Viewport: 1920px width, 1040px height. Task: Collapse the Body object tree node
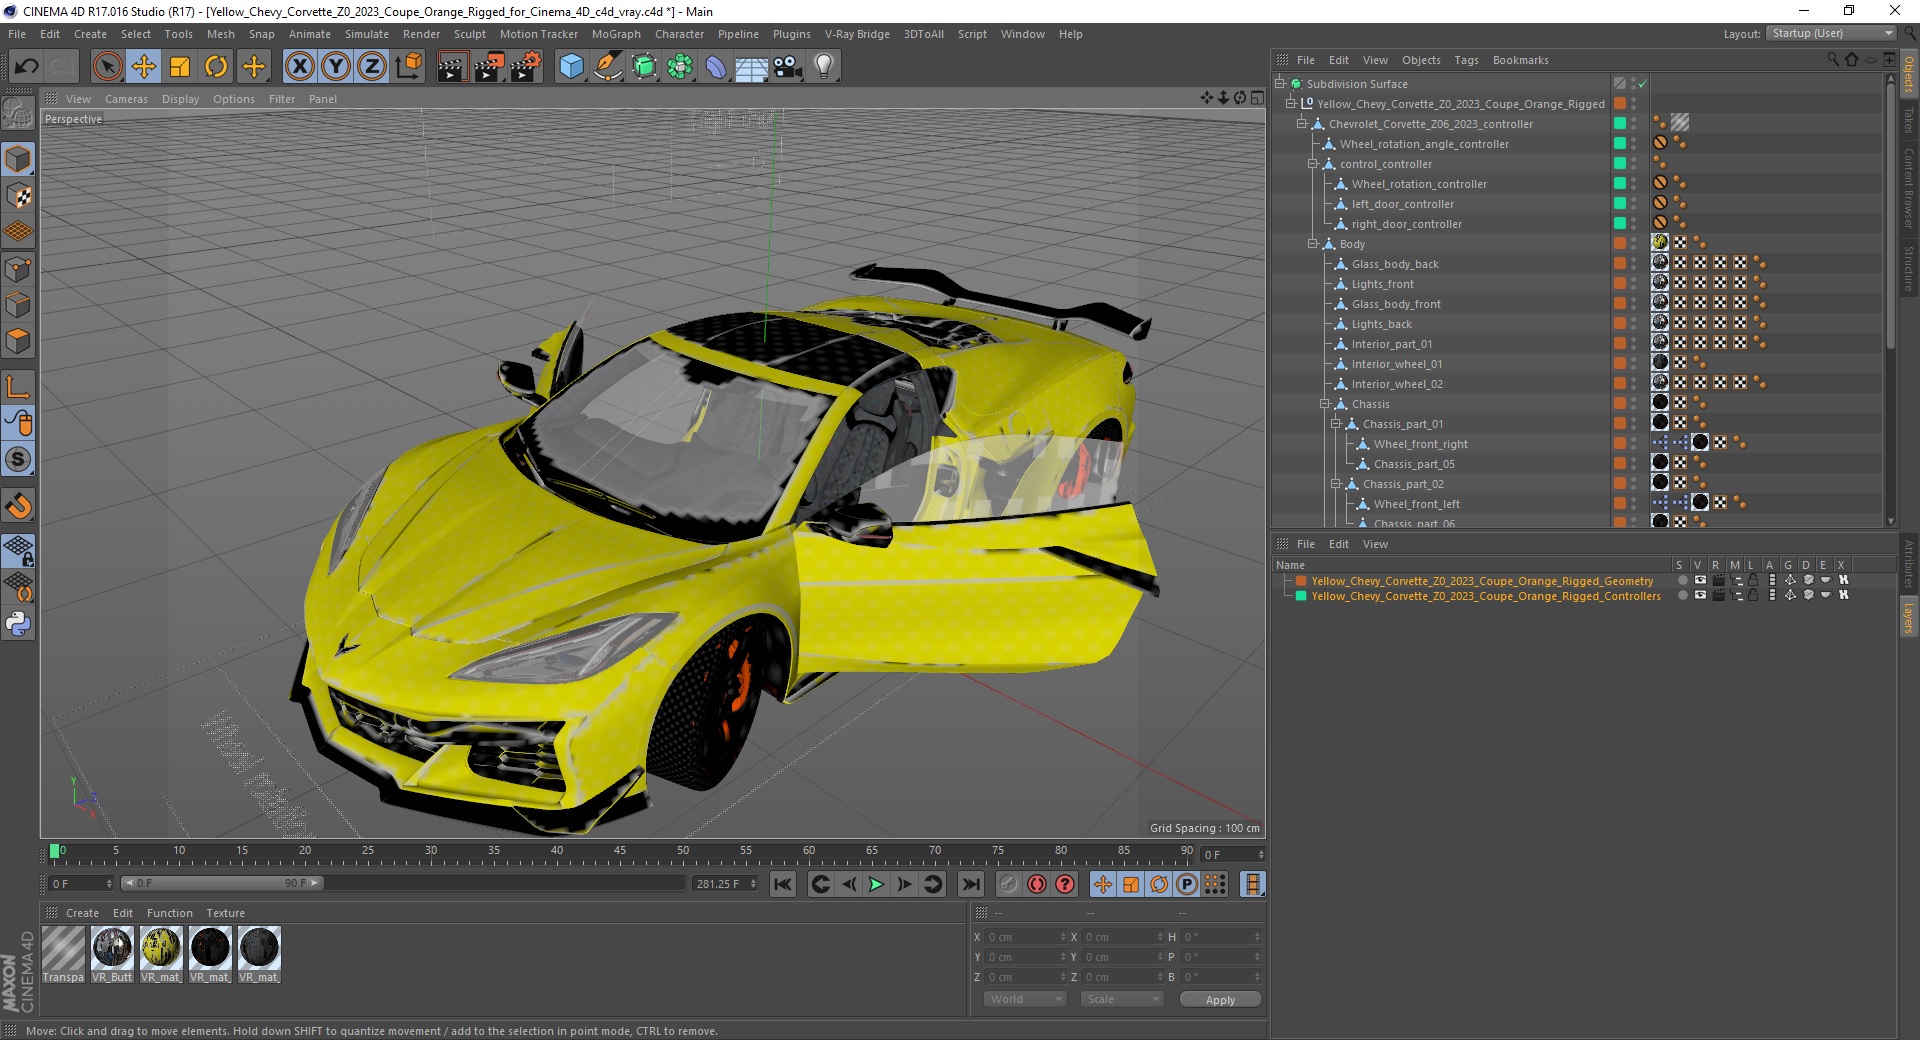pos(1312,244)
